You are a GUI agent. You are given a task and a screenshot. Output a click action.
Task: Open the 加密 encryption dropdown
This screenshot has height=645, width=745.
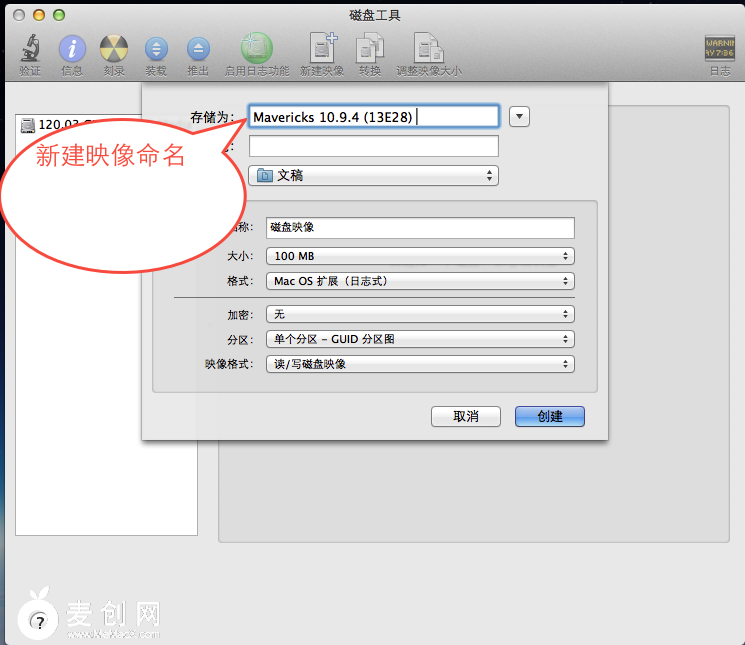tap(420, 314)
